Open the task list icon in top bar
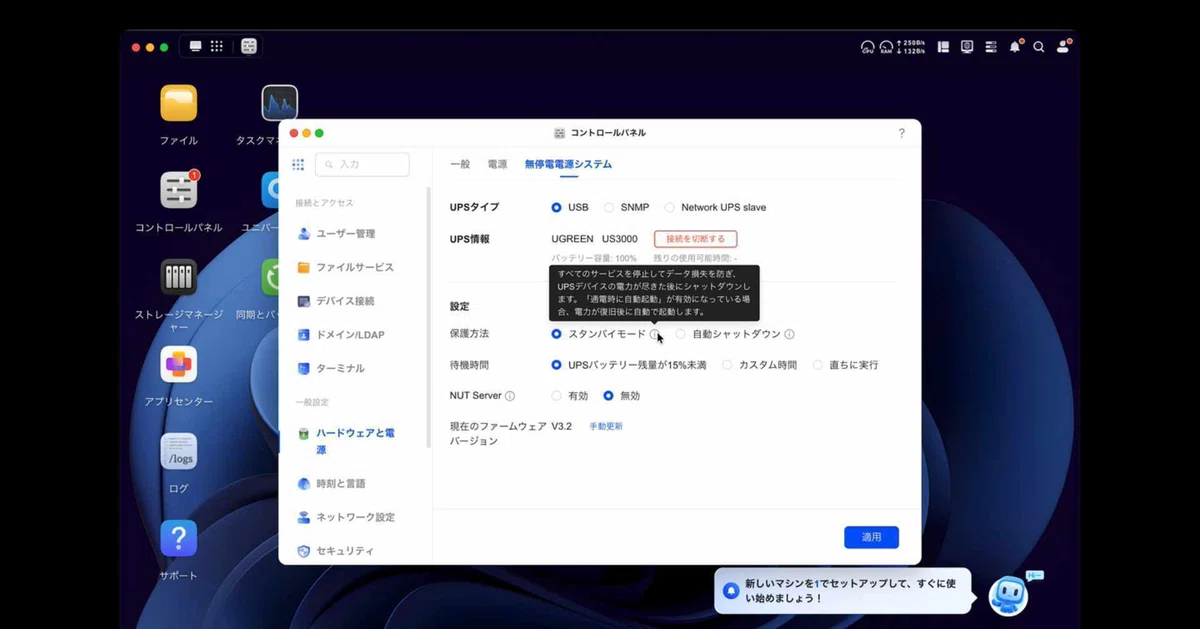Image resolution: width=1200 pixels, height=629 pixels. (991, 47)
